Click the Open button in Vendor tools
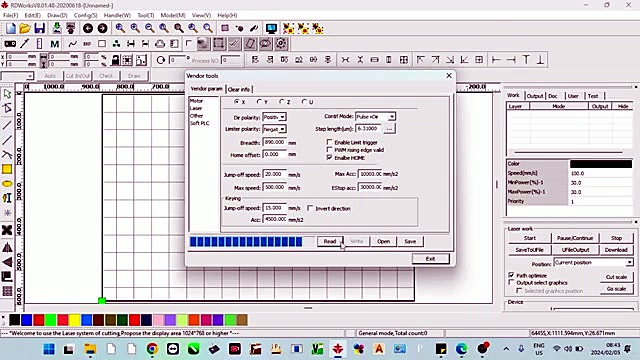Viewport: 640px width, 360px height. pos(383,241)
